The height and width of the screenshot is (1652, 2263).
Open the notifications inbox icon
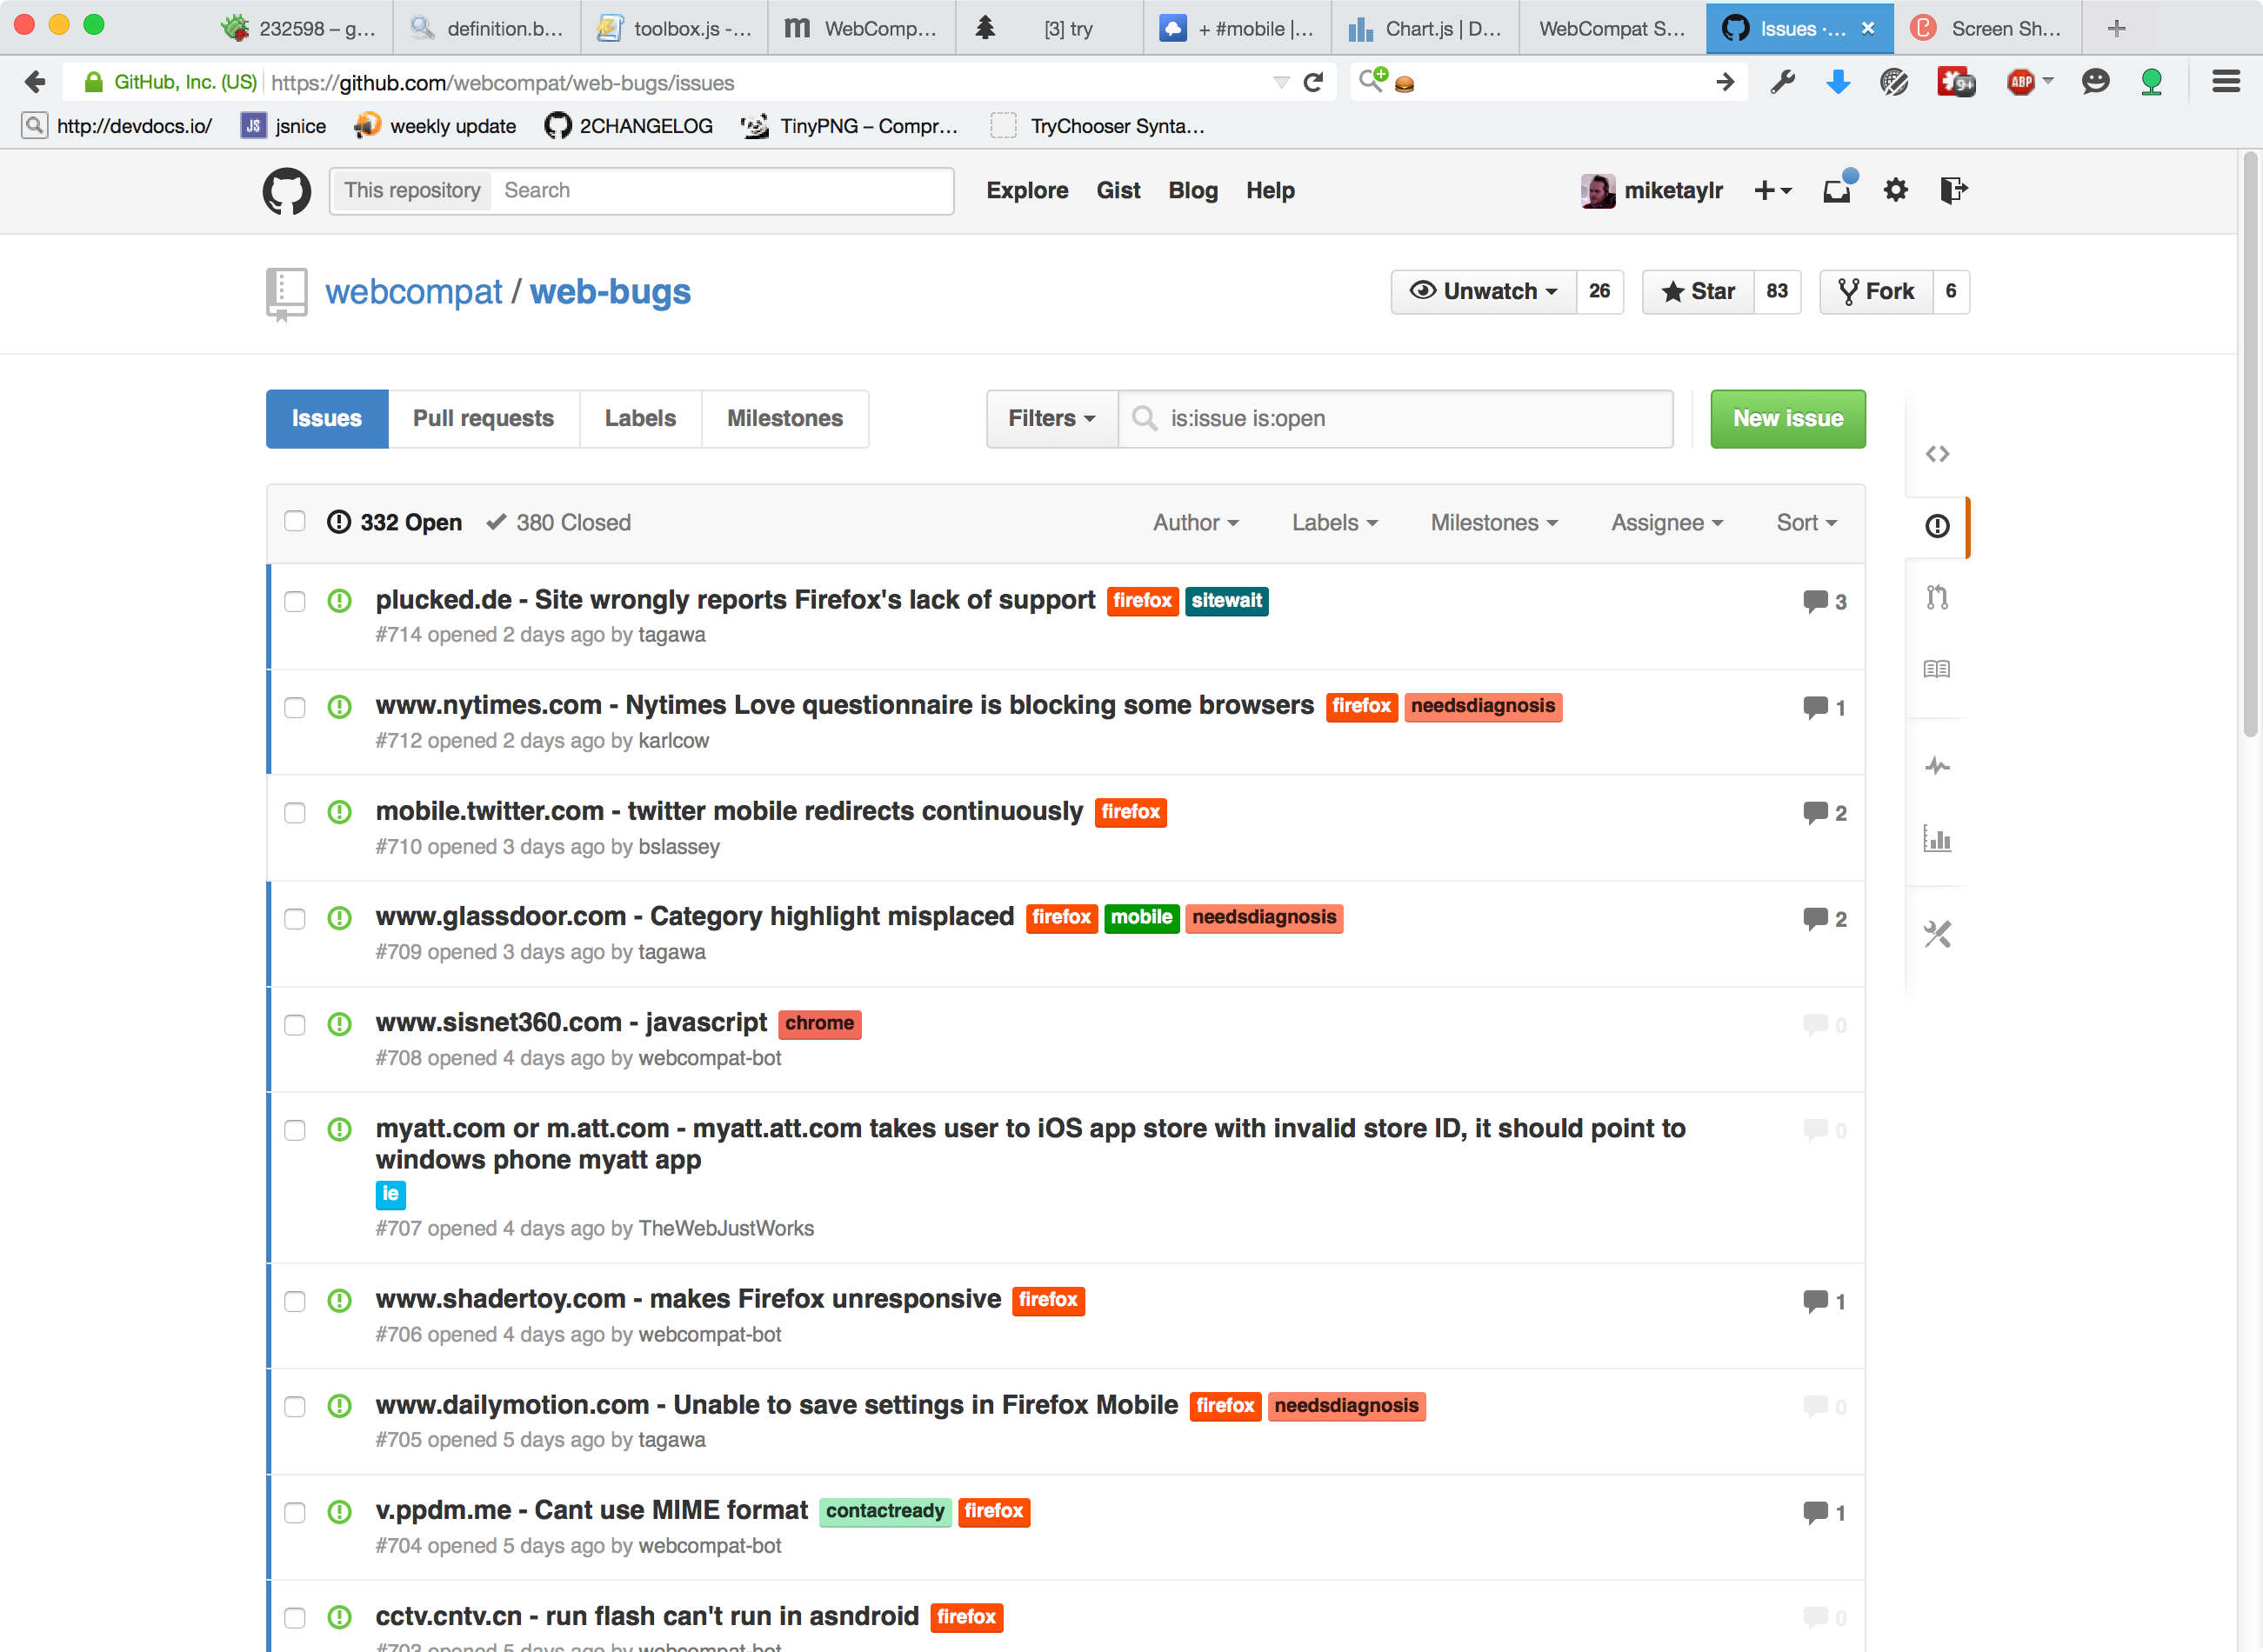[1837, 190]
